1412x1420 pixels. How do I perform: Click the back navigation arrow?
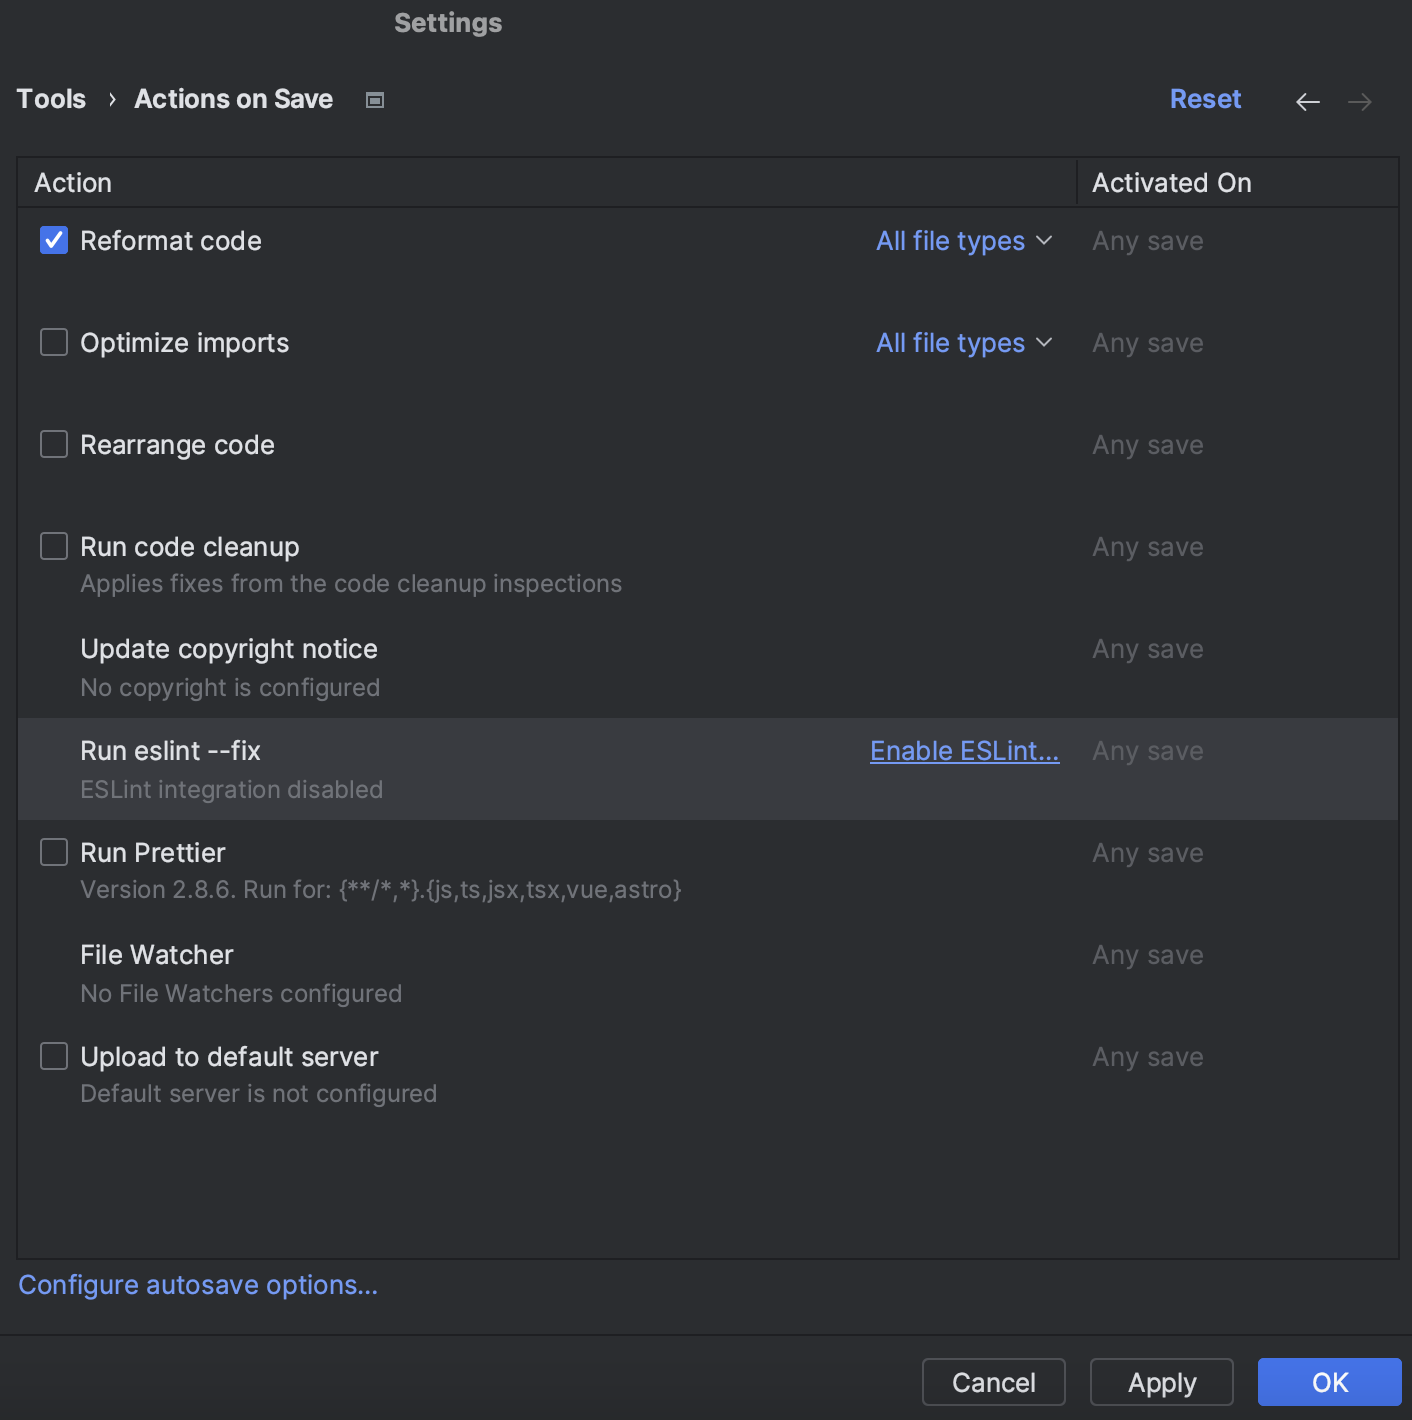(1307, 101)
